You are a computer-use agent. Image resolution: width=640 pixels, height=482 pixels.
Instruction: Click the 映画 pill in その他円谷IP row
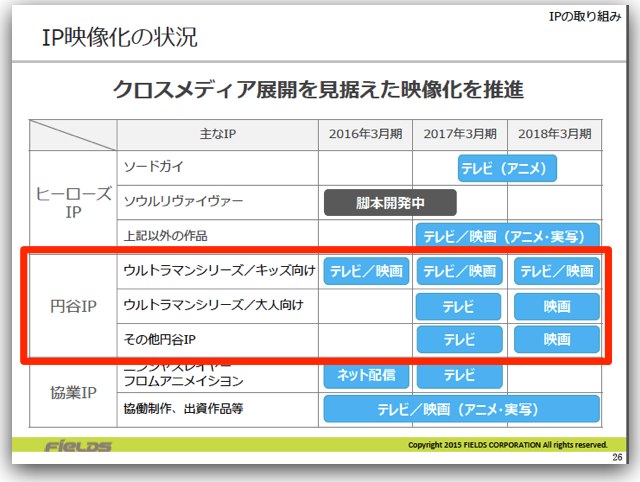coord(557,339)
